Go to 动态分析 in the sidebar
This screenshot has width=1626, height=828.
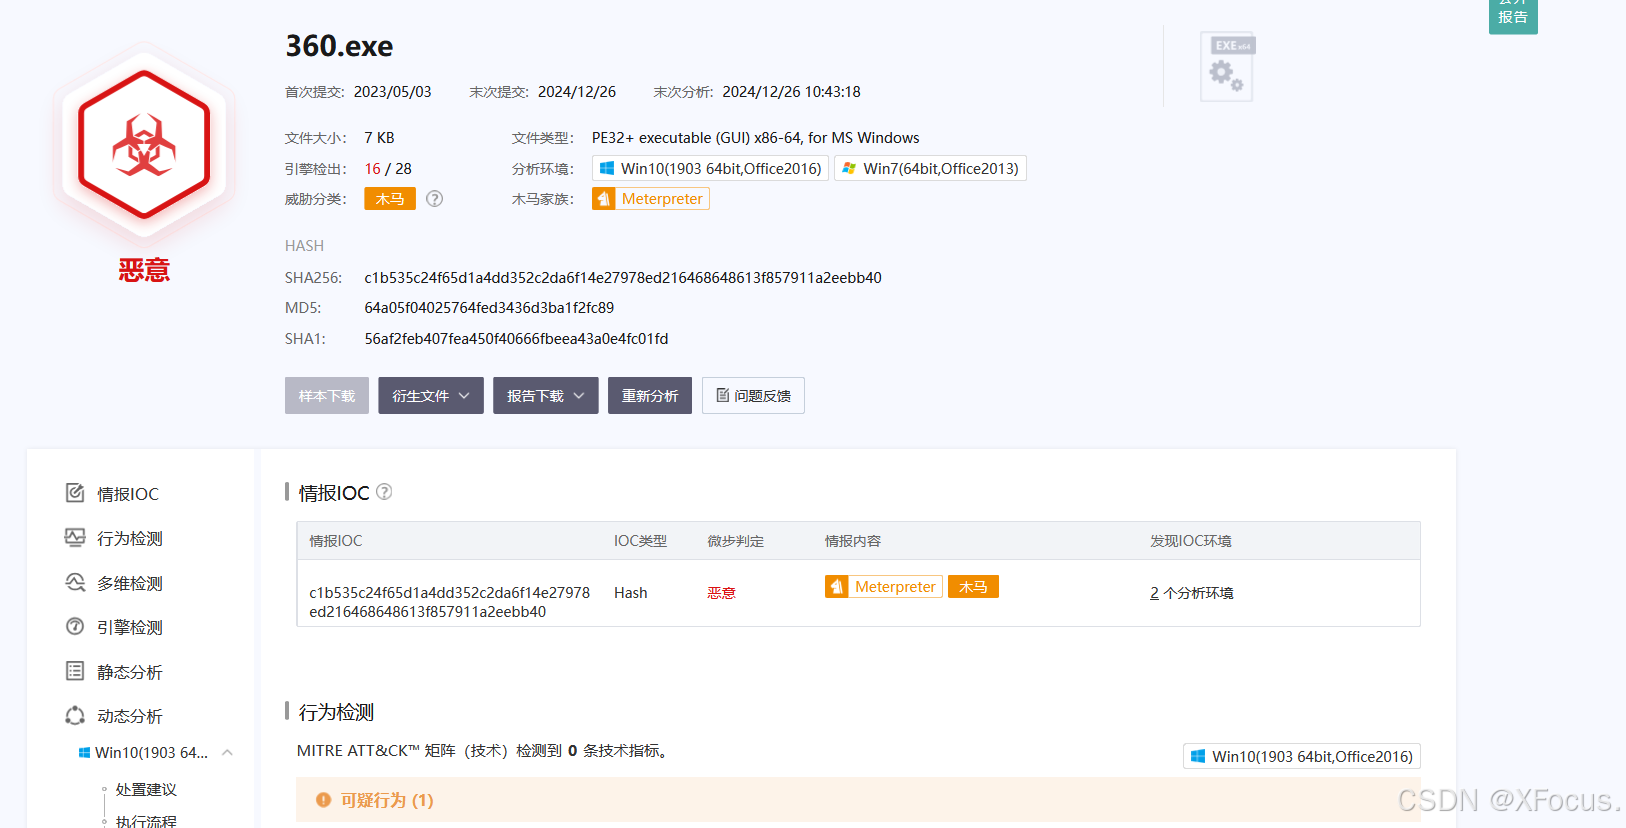(x=130, y=716)
